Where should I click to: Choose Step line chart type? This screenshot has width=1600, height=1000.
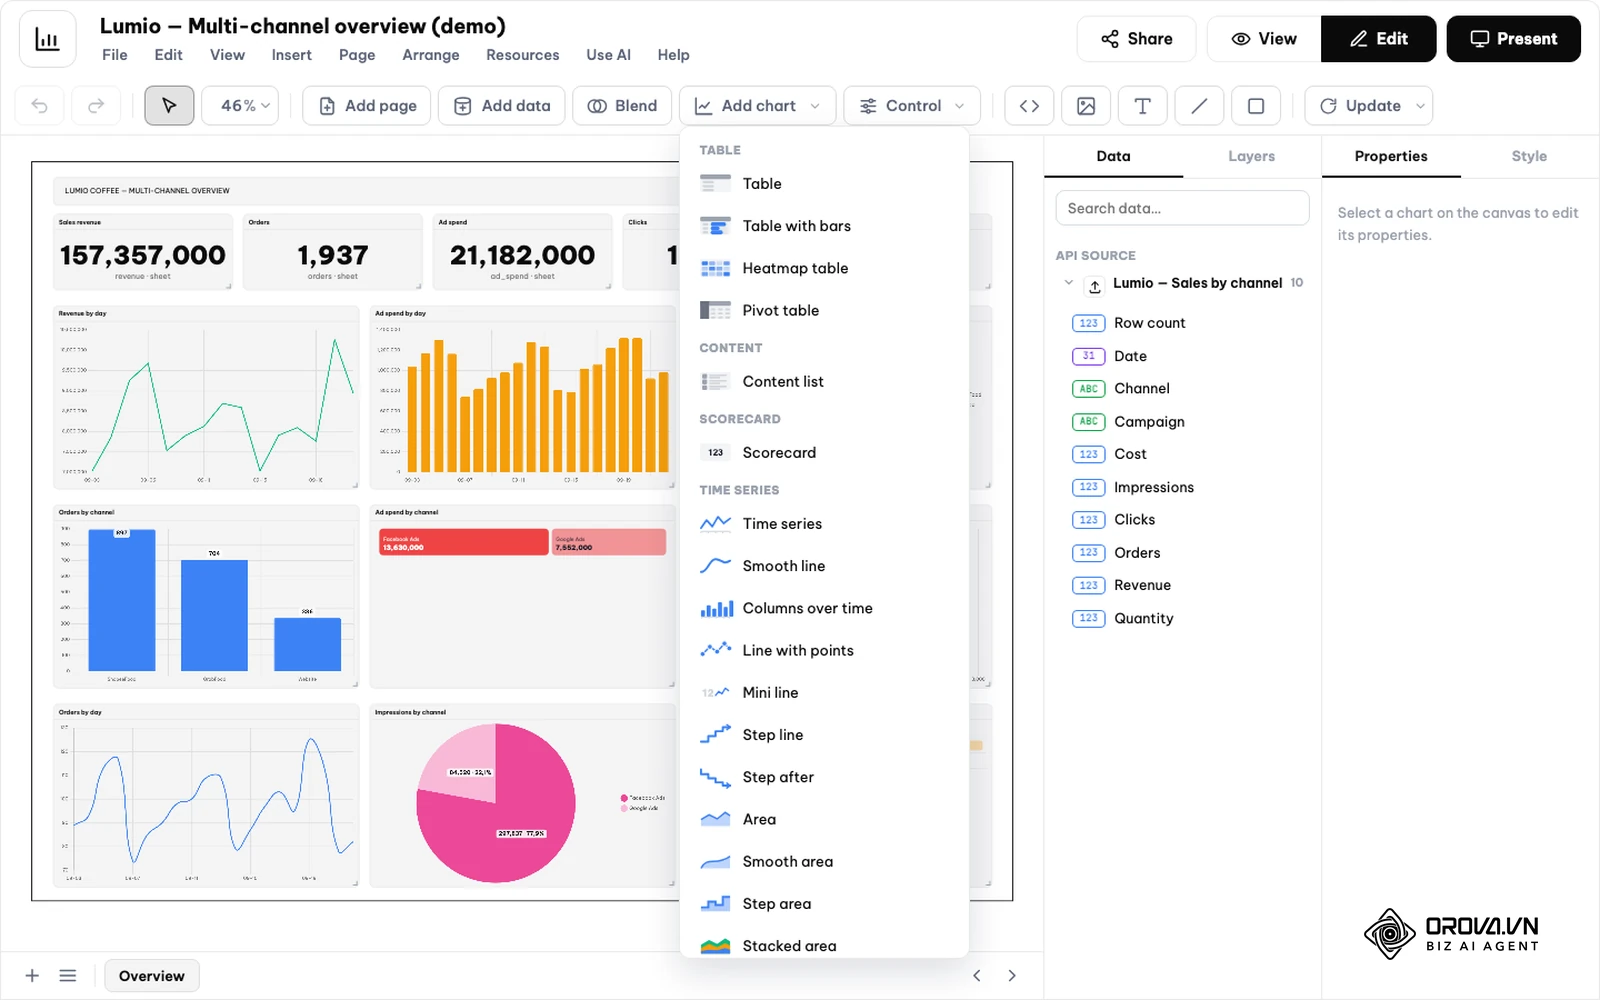point(824,735)
